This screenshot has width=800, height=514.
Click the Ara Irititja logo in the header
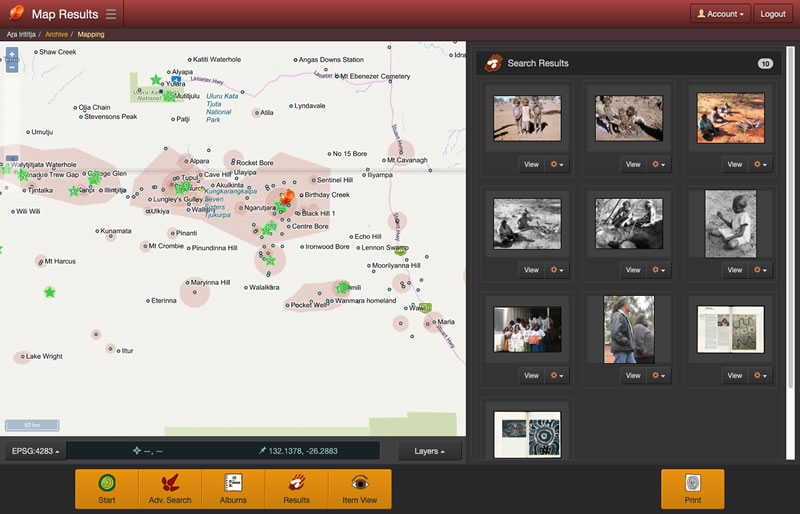click(16, 13)
